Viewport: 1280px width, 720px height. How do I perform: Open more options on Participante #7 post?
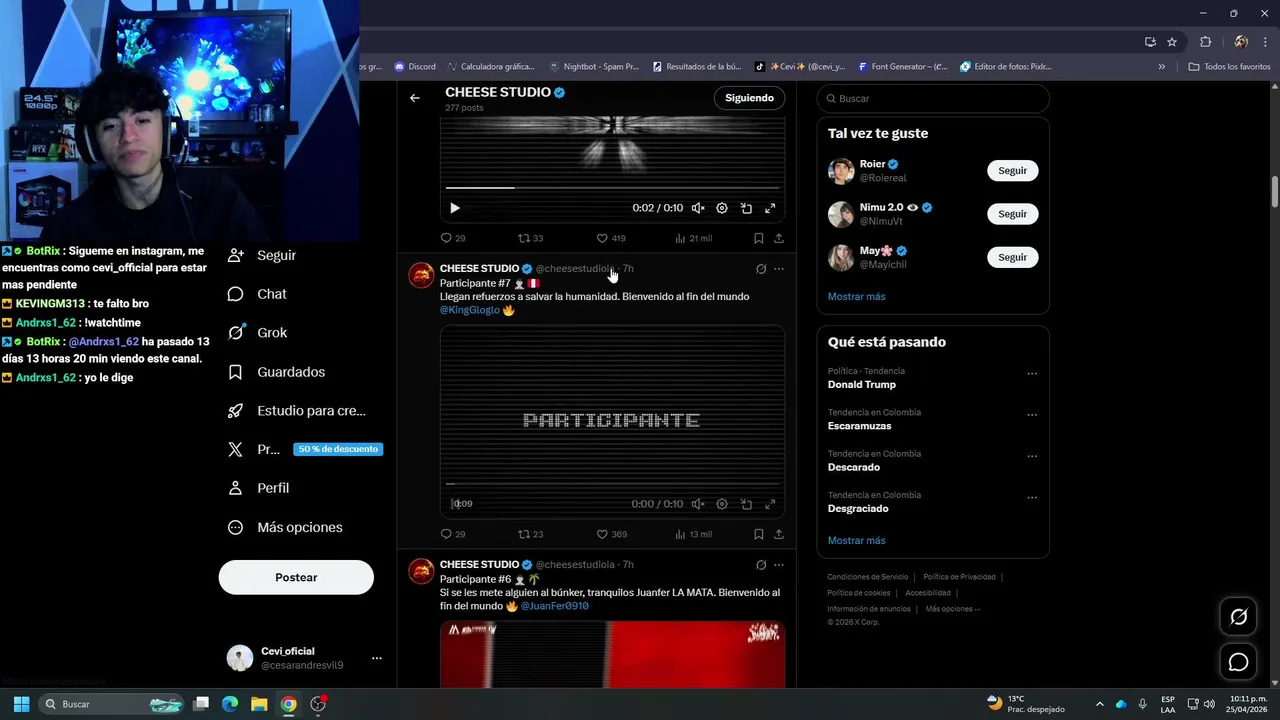pos(779,269)
